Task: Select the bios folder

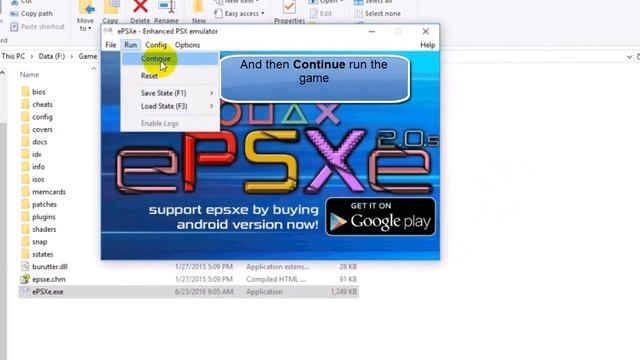Action: 39,92
